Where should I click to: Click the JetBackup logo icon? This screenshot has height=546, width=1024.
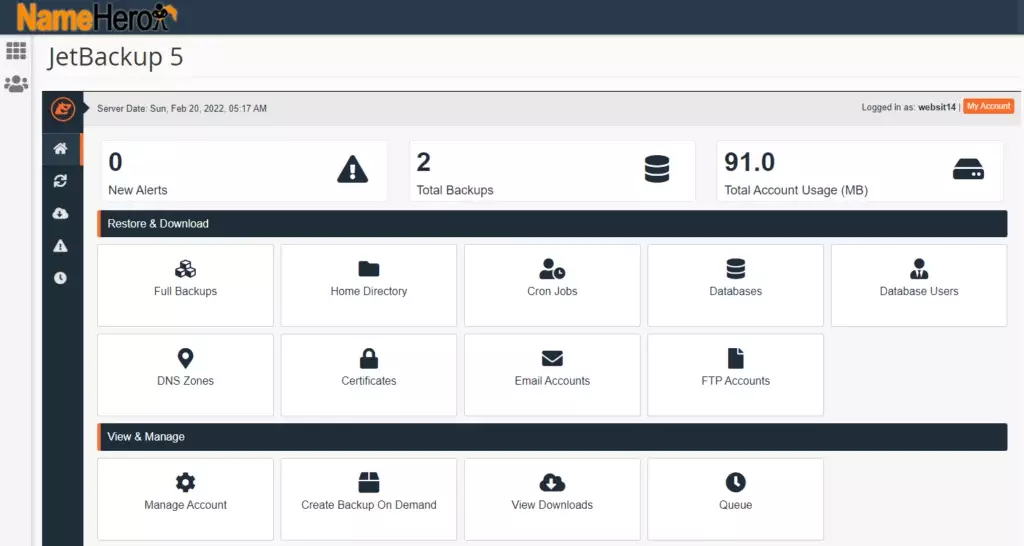point(63,108)
